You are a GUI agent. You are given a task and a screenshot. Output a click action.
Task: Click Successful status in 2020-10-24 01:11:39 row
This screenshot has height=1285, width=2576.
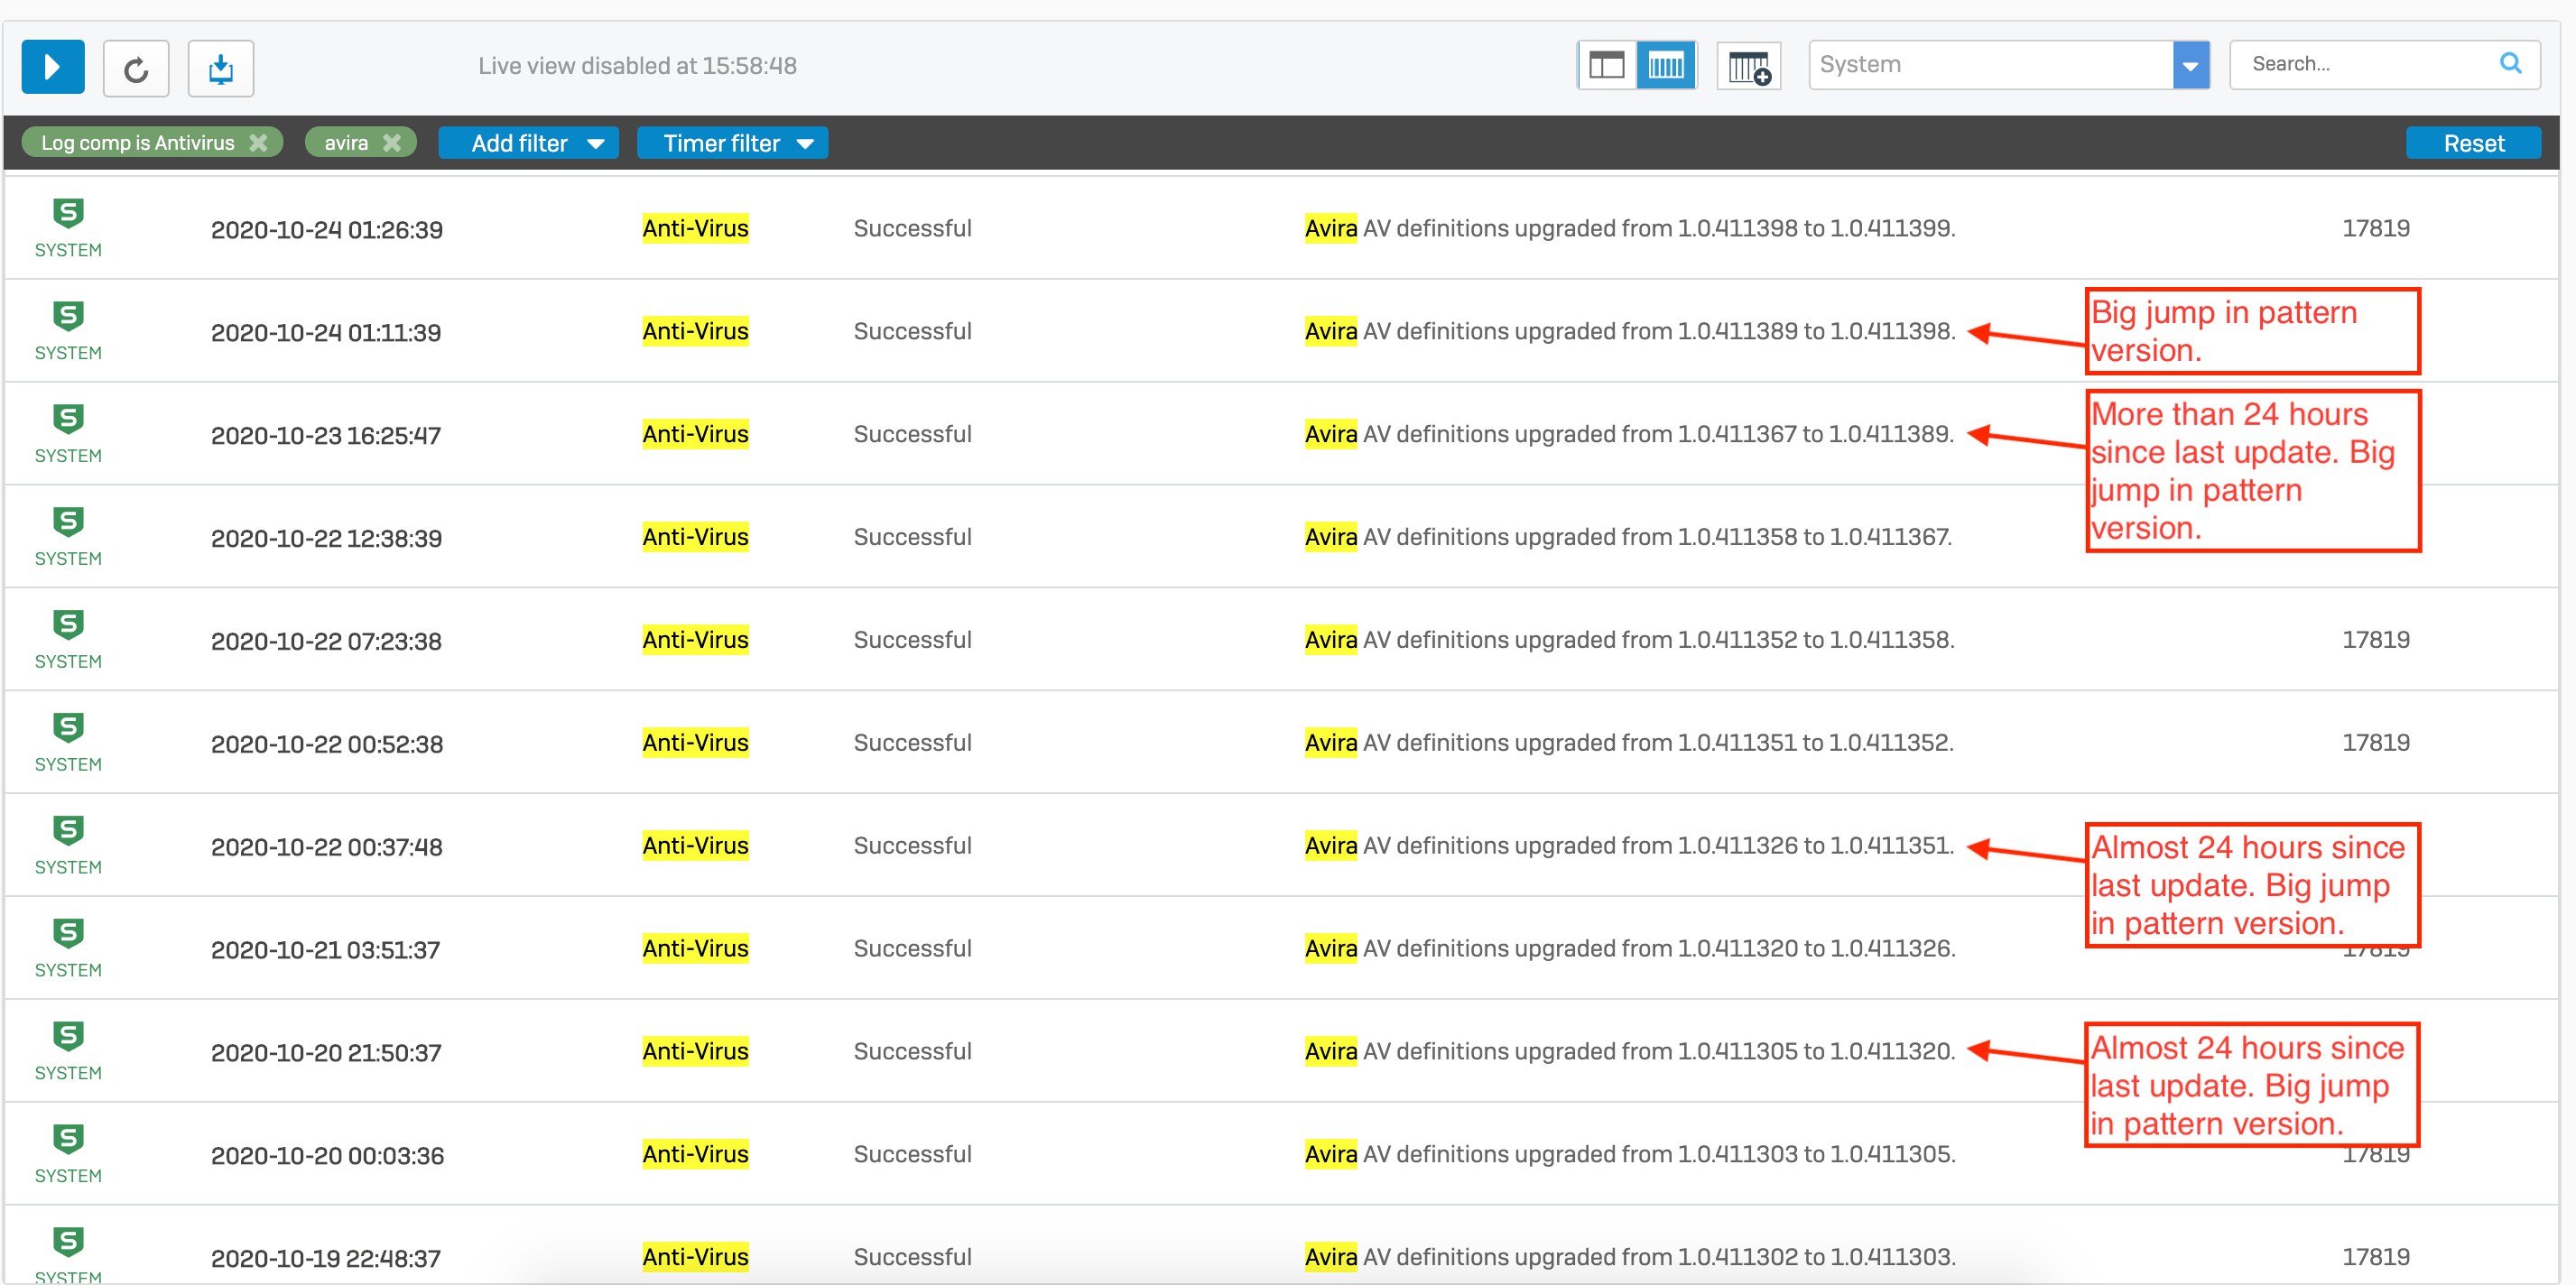pos(912,332)
